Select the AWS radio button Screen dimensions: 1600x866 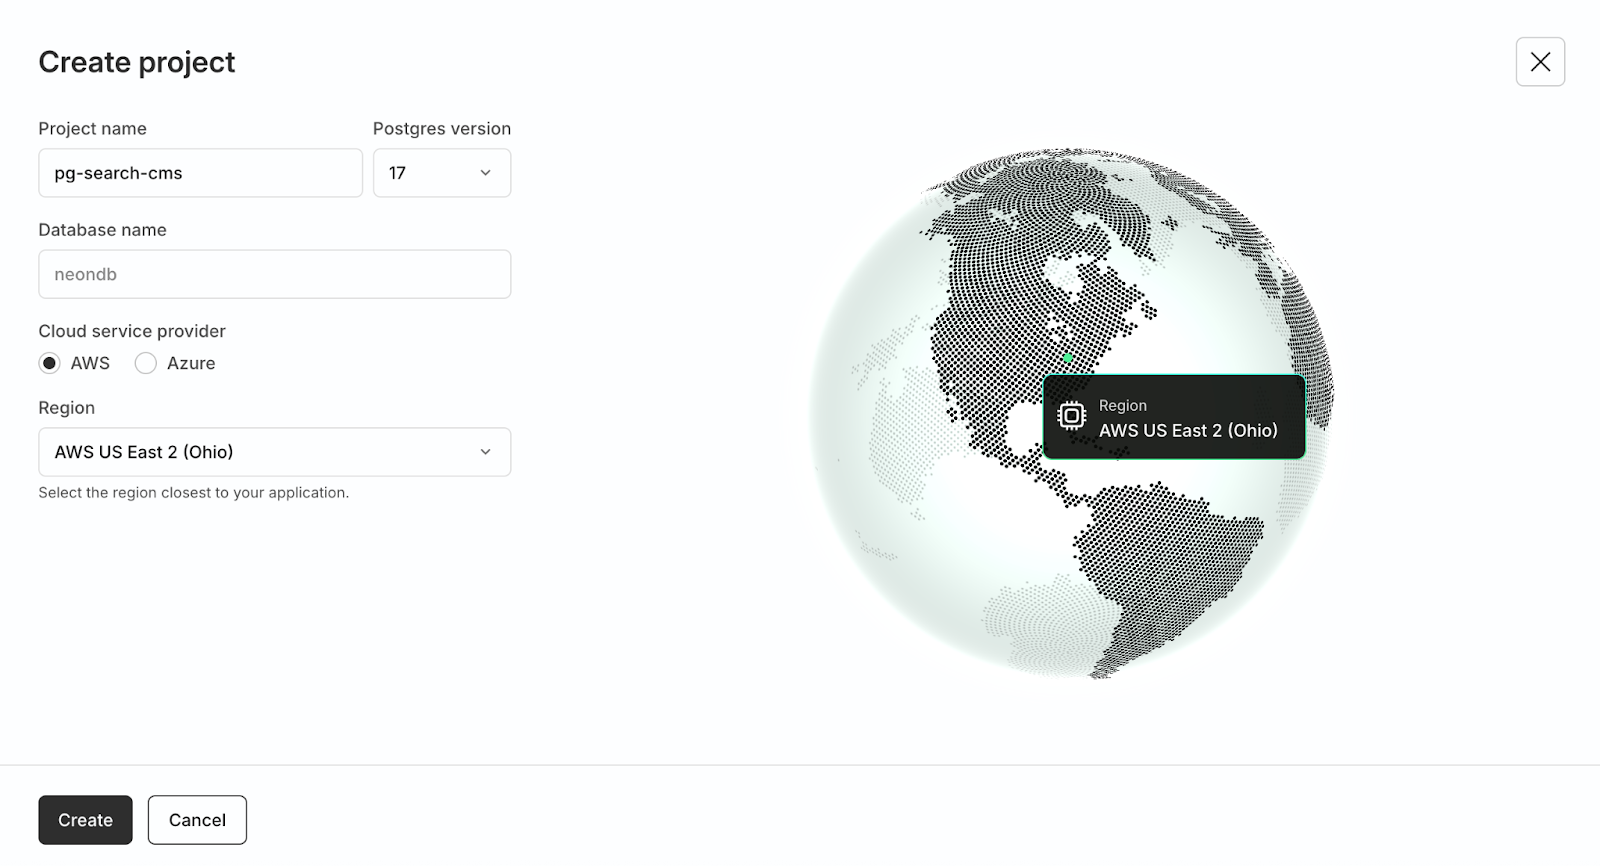pyautogui.click(x=49, y=363)
